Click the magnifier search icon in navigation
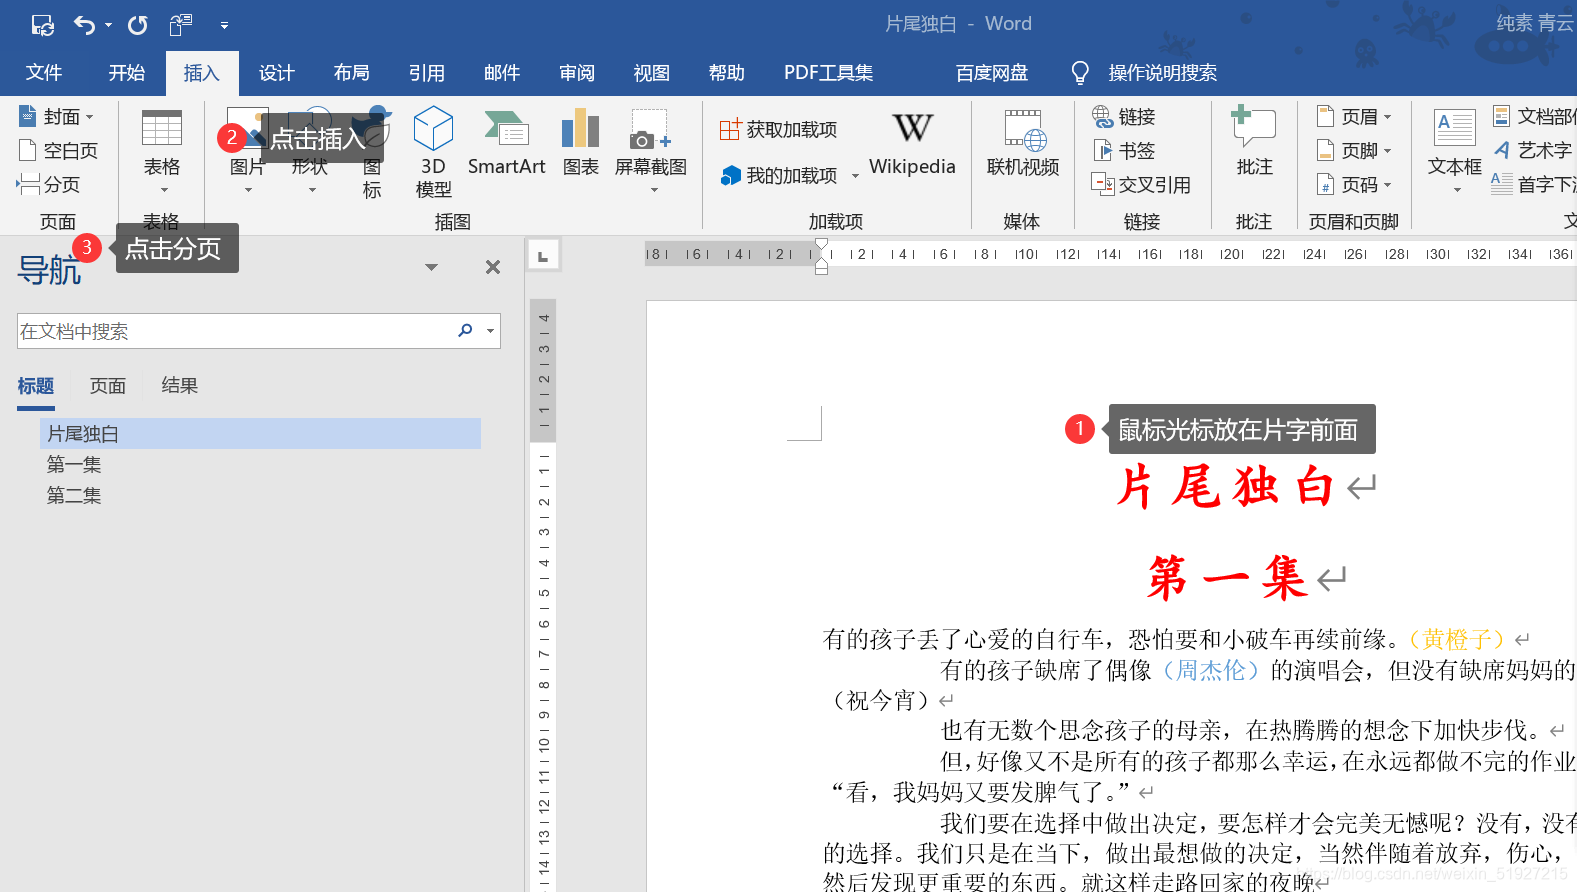 466,330
